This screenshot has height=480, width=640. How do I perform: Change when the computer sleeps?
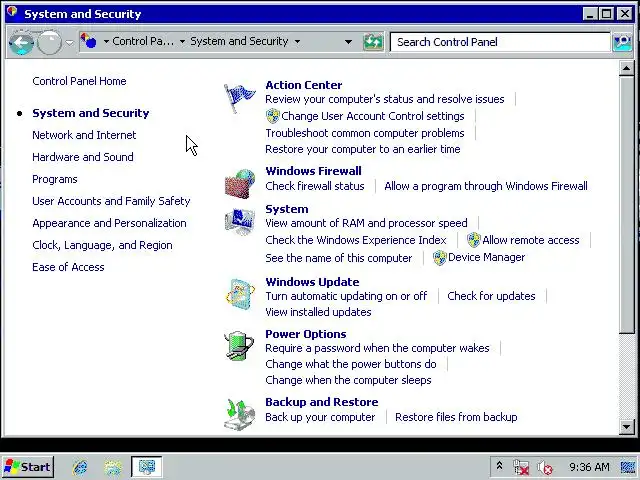tap(348, 380)
